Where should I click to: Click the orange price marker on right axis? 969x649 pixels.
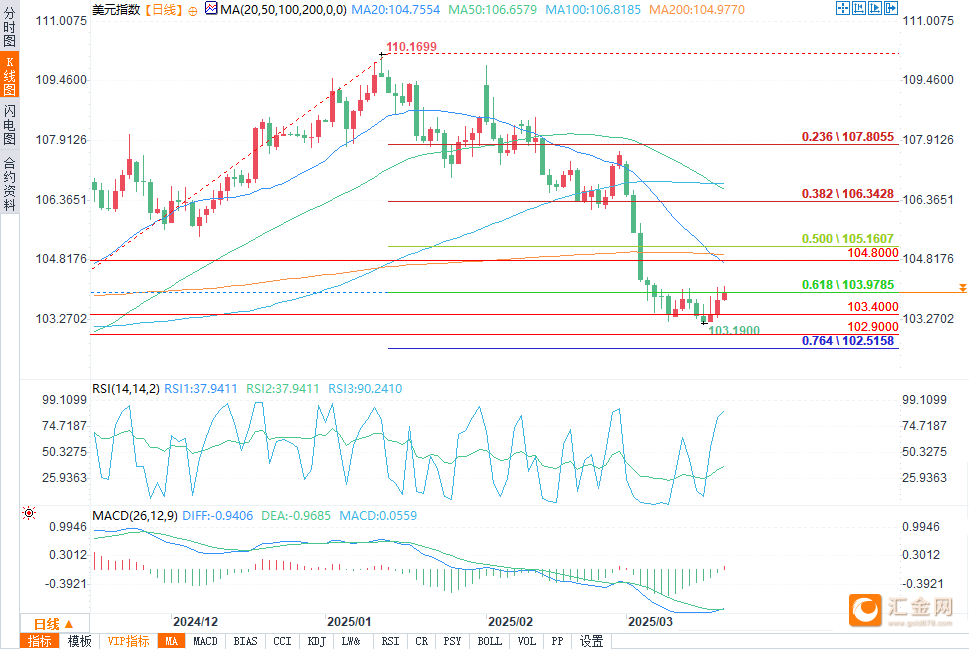click(x=962, y=288)
